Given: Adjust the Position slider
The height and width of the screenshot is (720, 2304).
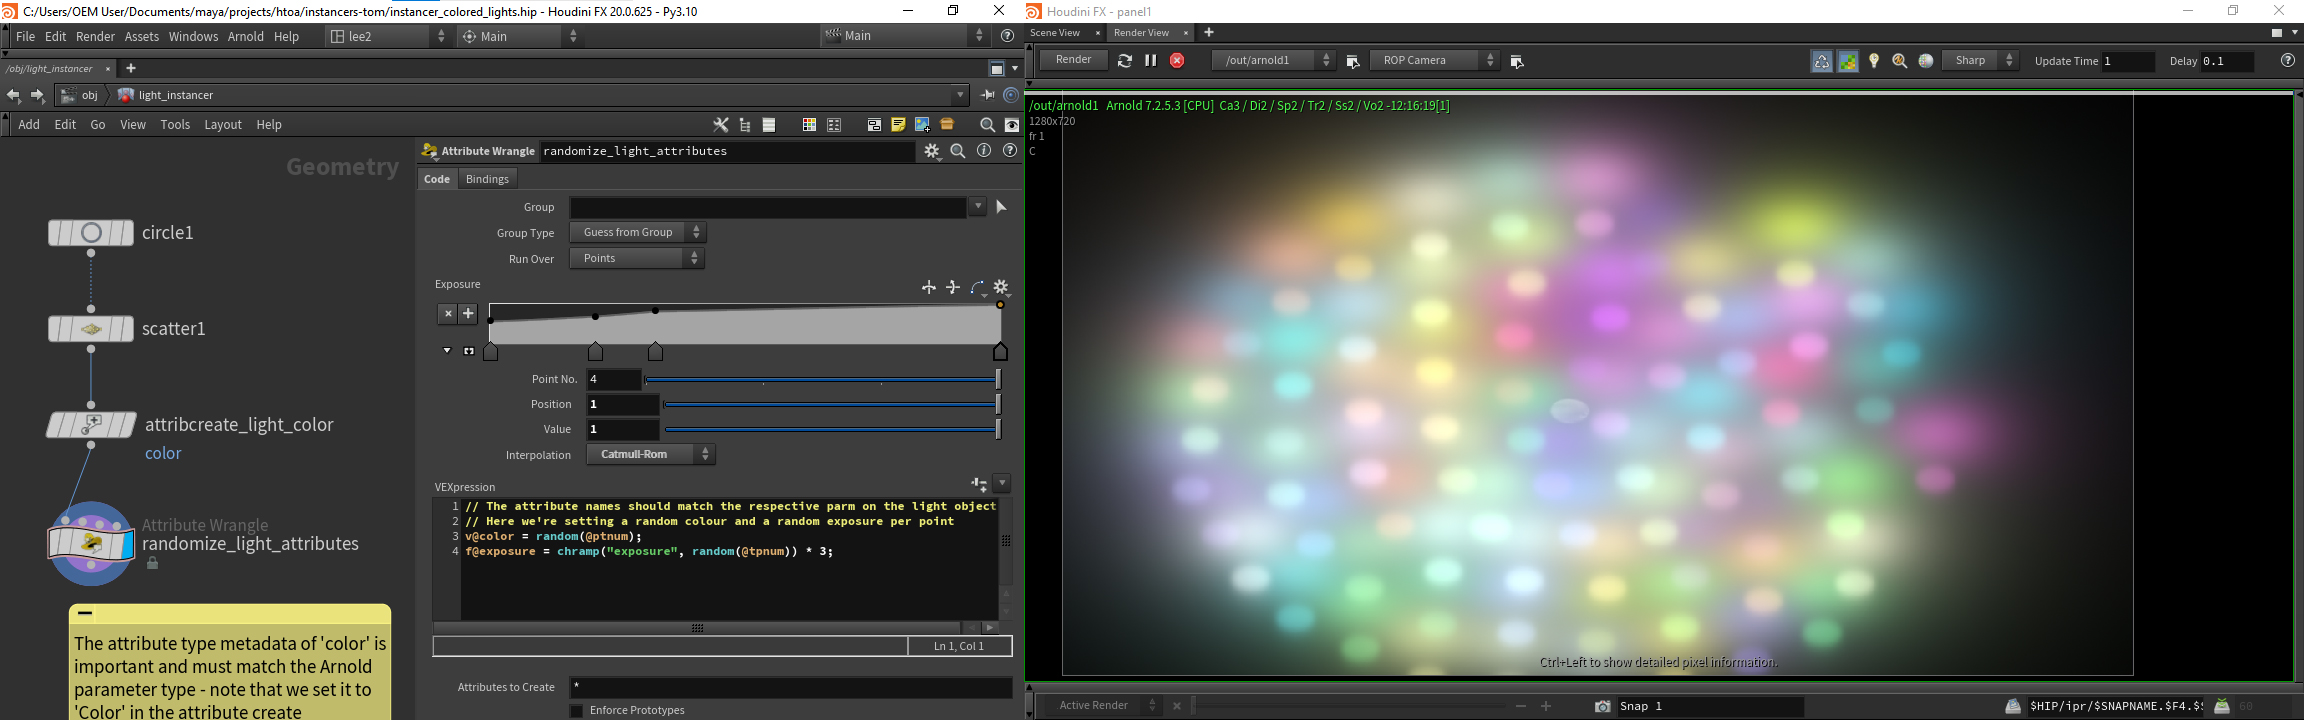Looking at the screenshot, I should coord(832,405).
